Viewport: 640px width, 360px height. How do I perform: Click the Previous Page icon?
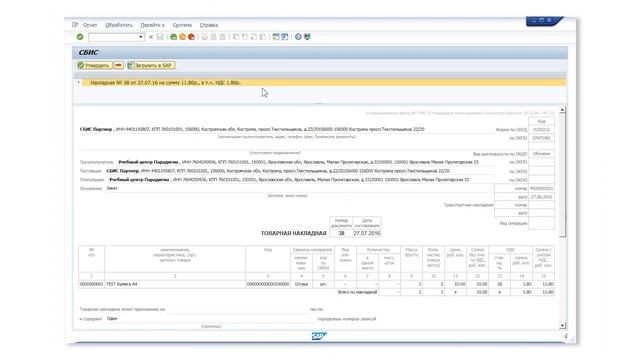click(x=245, y=37)
